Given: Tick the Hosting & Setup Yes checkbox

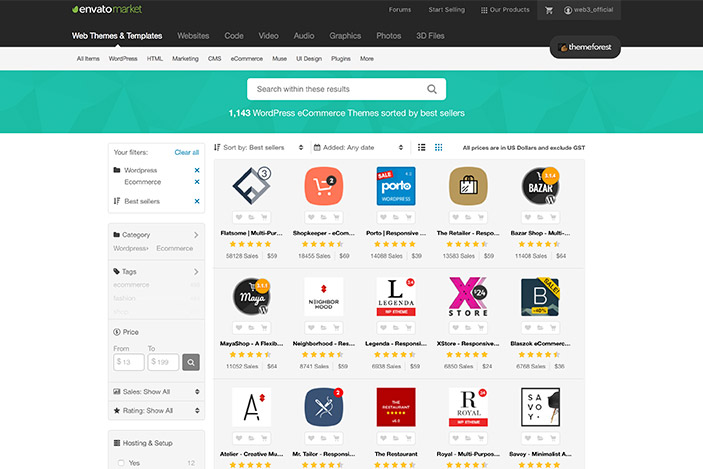Looking at the screenshot, I should [121, 463].
